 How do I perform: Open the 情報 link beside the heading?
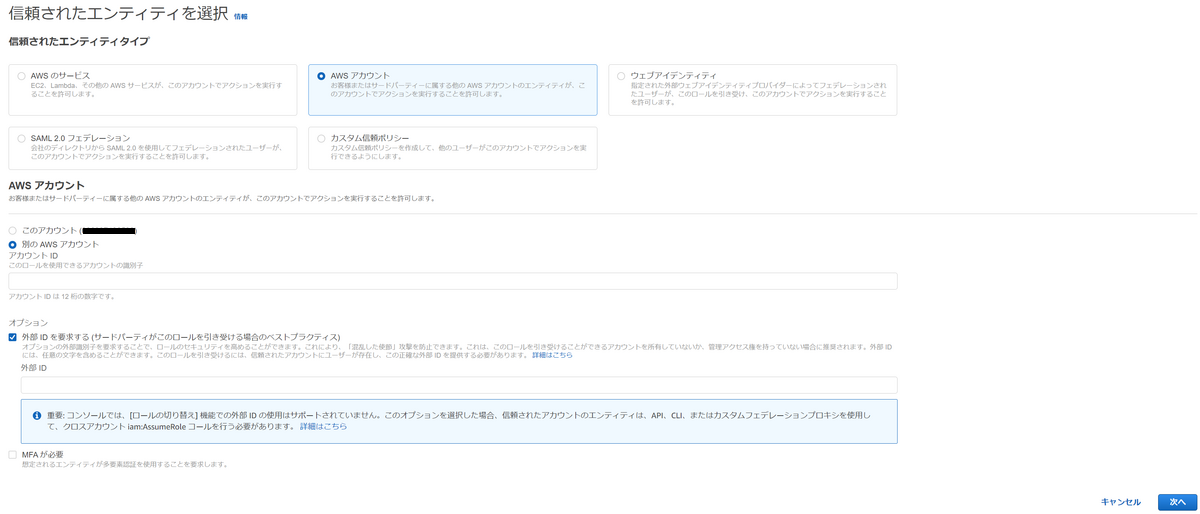(x=241, y=17)
